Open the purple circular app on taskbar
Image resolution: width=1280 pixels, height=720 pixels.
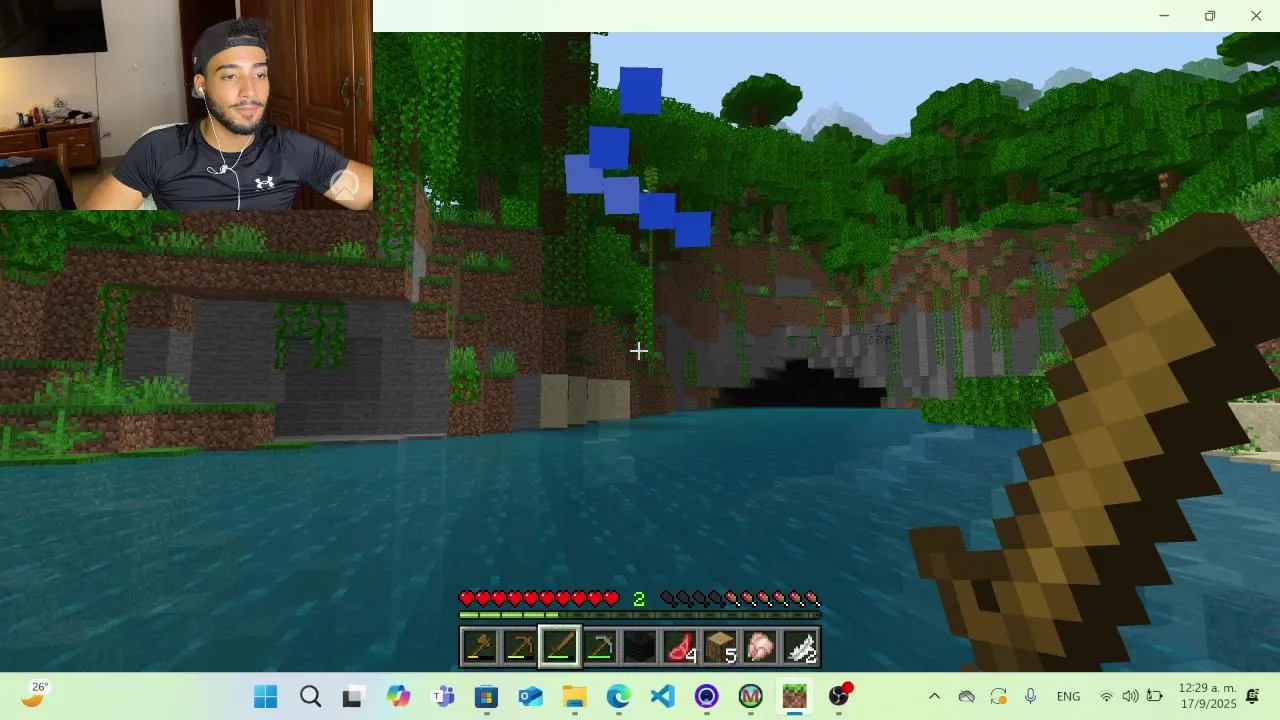click(706, 697)
